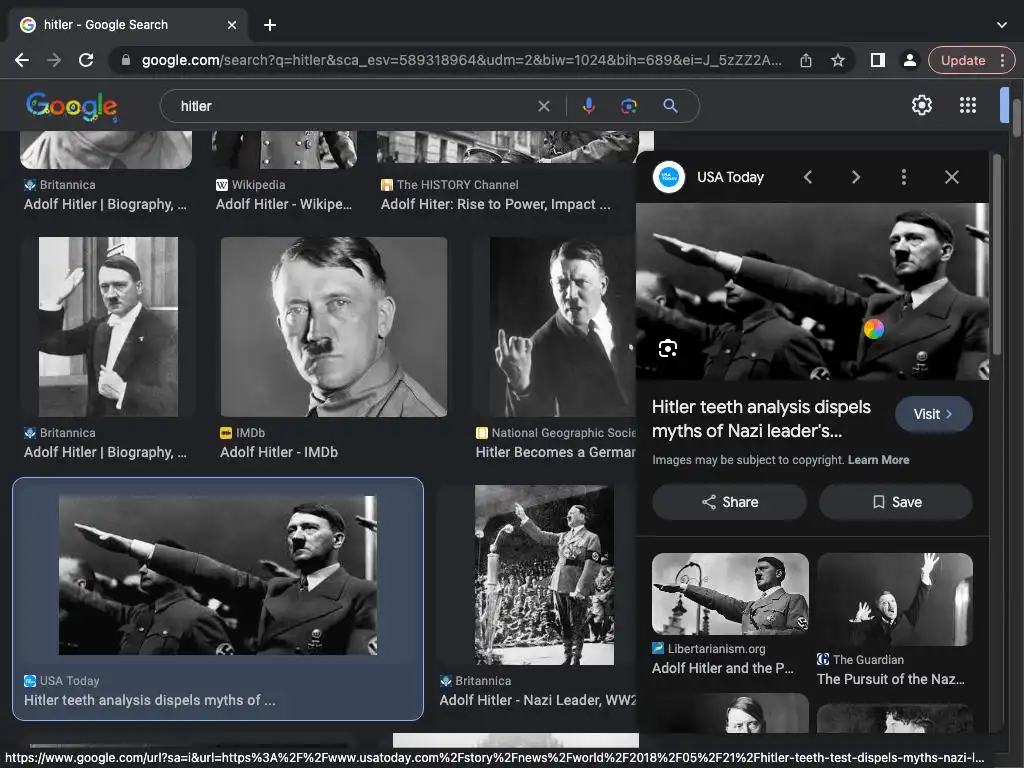Clear the search box text
1024x768 pixels.
tap(543, 106)
